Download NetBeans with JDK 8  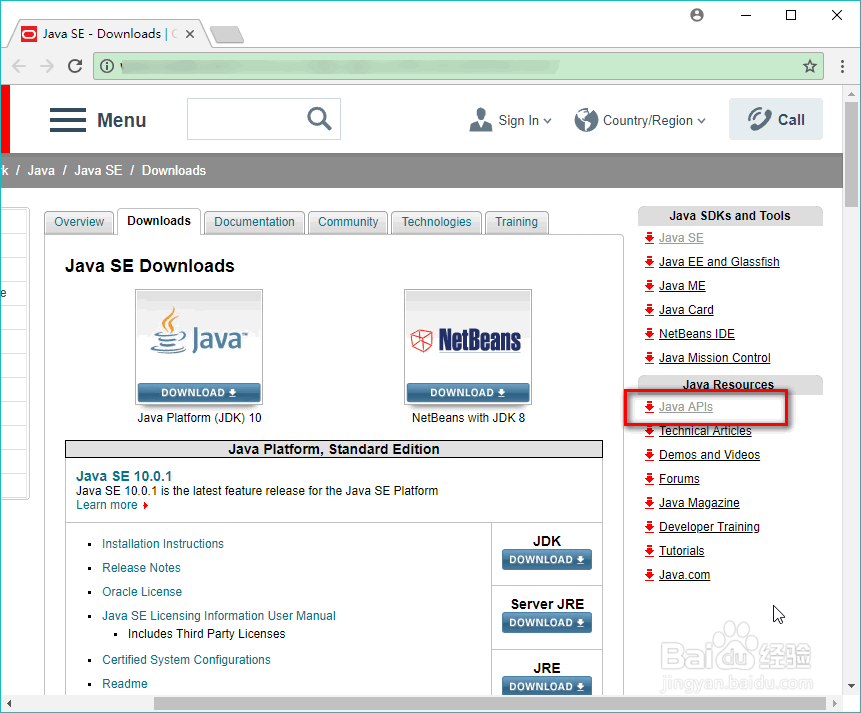pyautogui.click(x=468, y=393)
